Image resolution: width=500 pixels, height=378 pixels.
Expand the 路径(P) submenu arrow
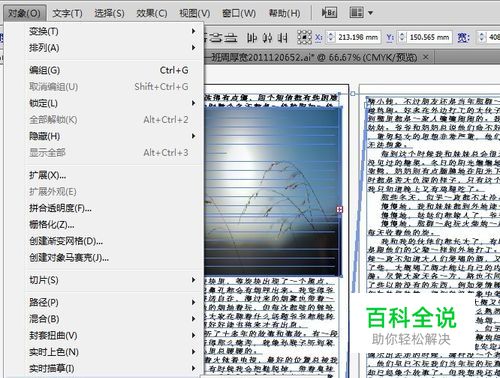coord(193,302)
